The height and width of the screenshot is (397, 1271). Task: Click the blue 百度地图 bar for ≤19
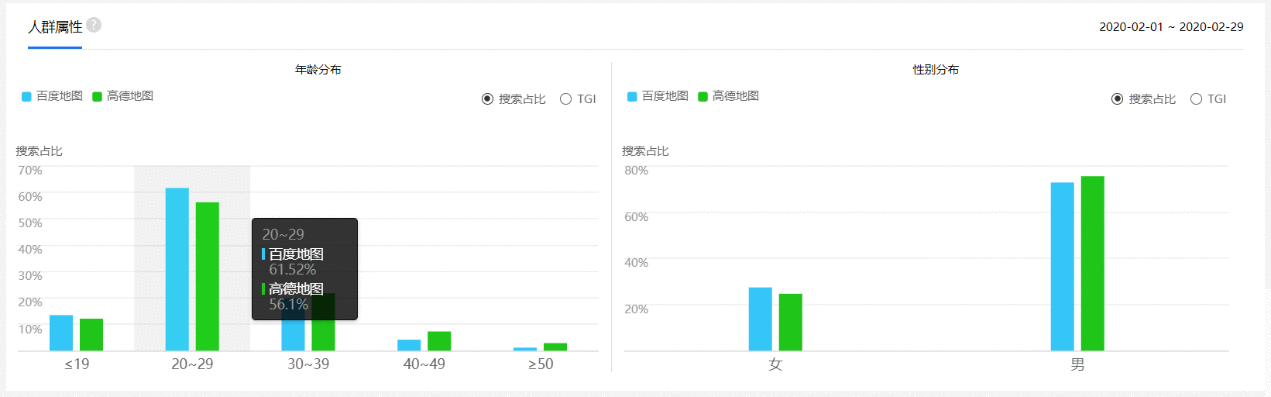[61, 333]
